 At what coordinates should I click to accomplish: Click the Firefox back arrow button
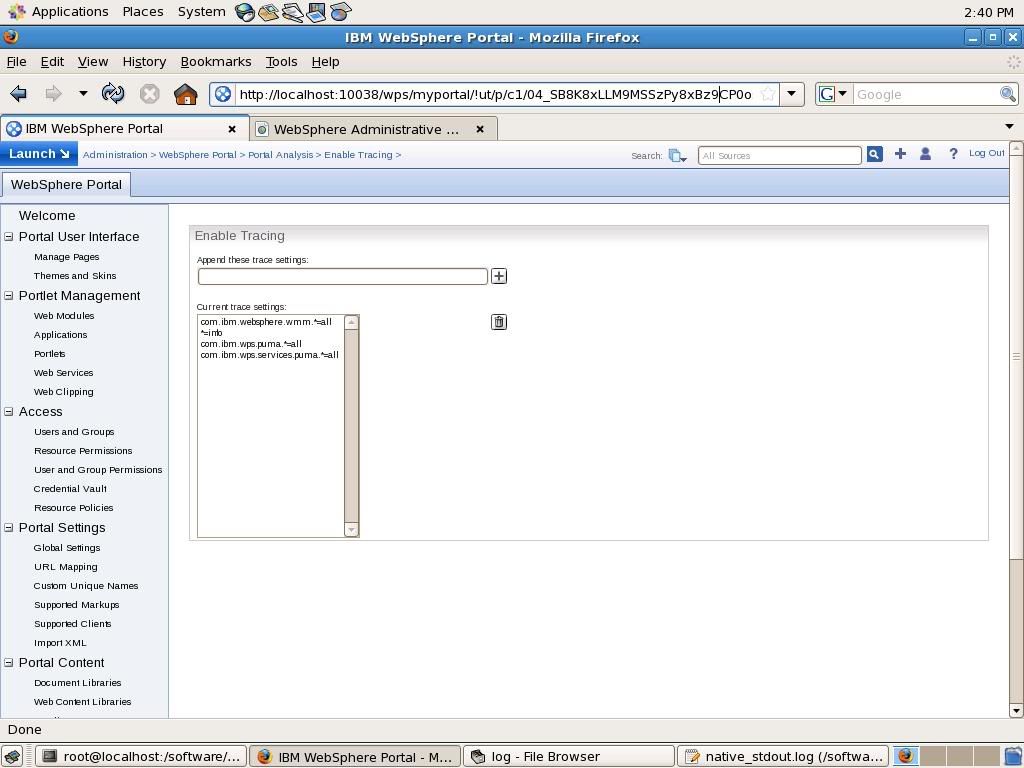click(x=18, y=94)
